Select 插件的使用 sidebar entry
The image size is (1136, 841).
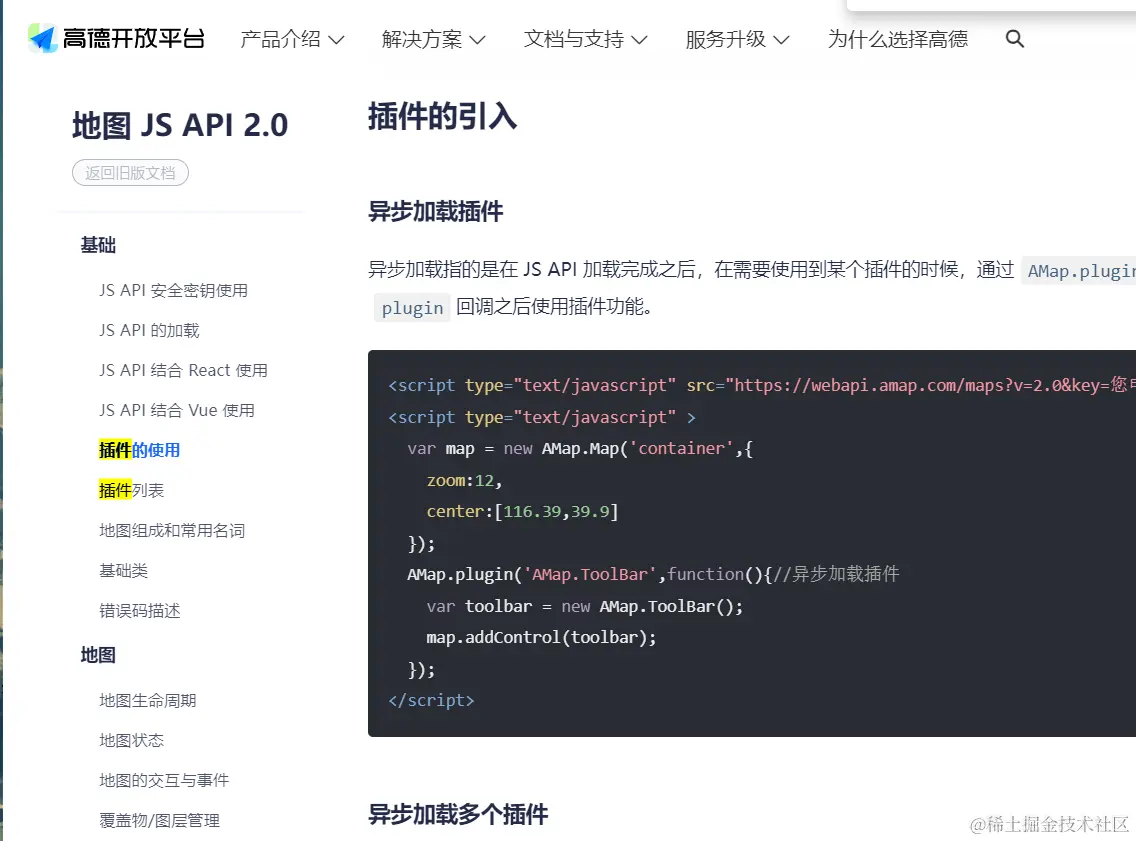[139, 450]
